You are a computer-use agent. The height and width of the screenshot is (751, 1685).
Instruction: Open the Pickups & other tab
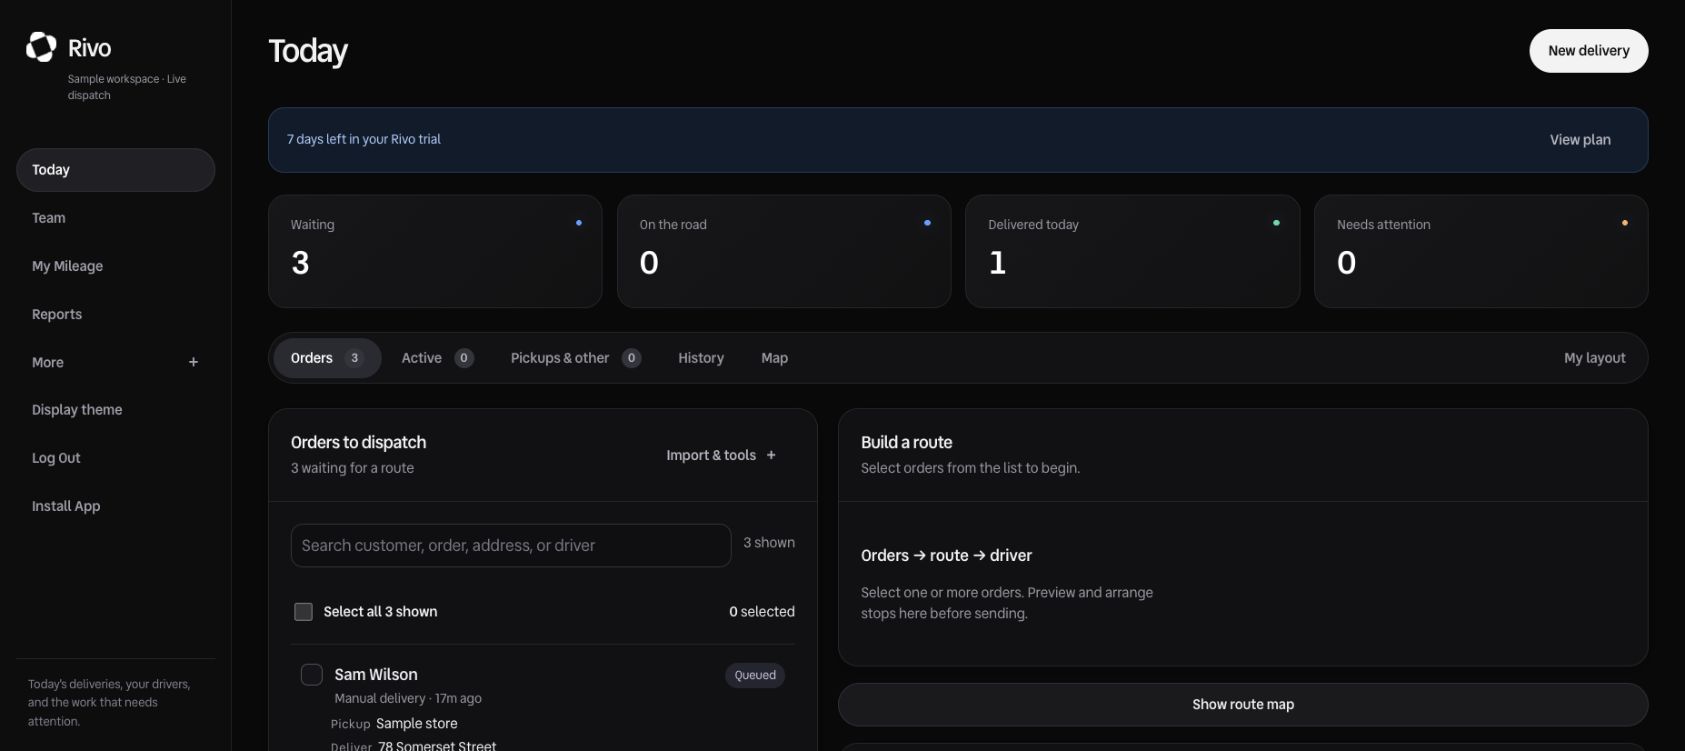point(575,358)
